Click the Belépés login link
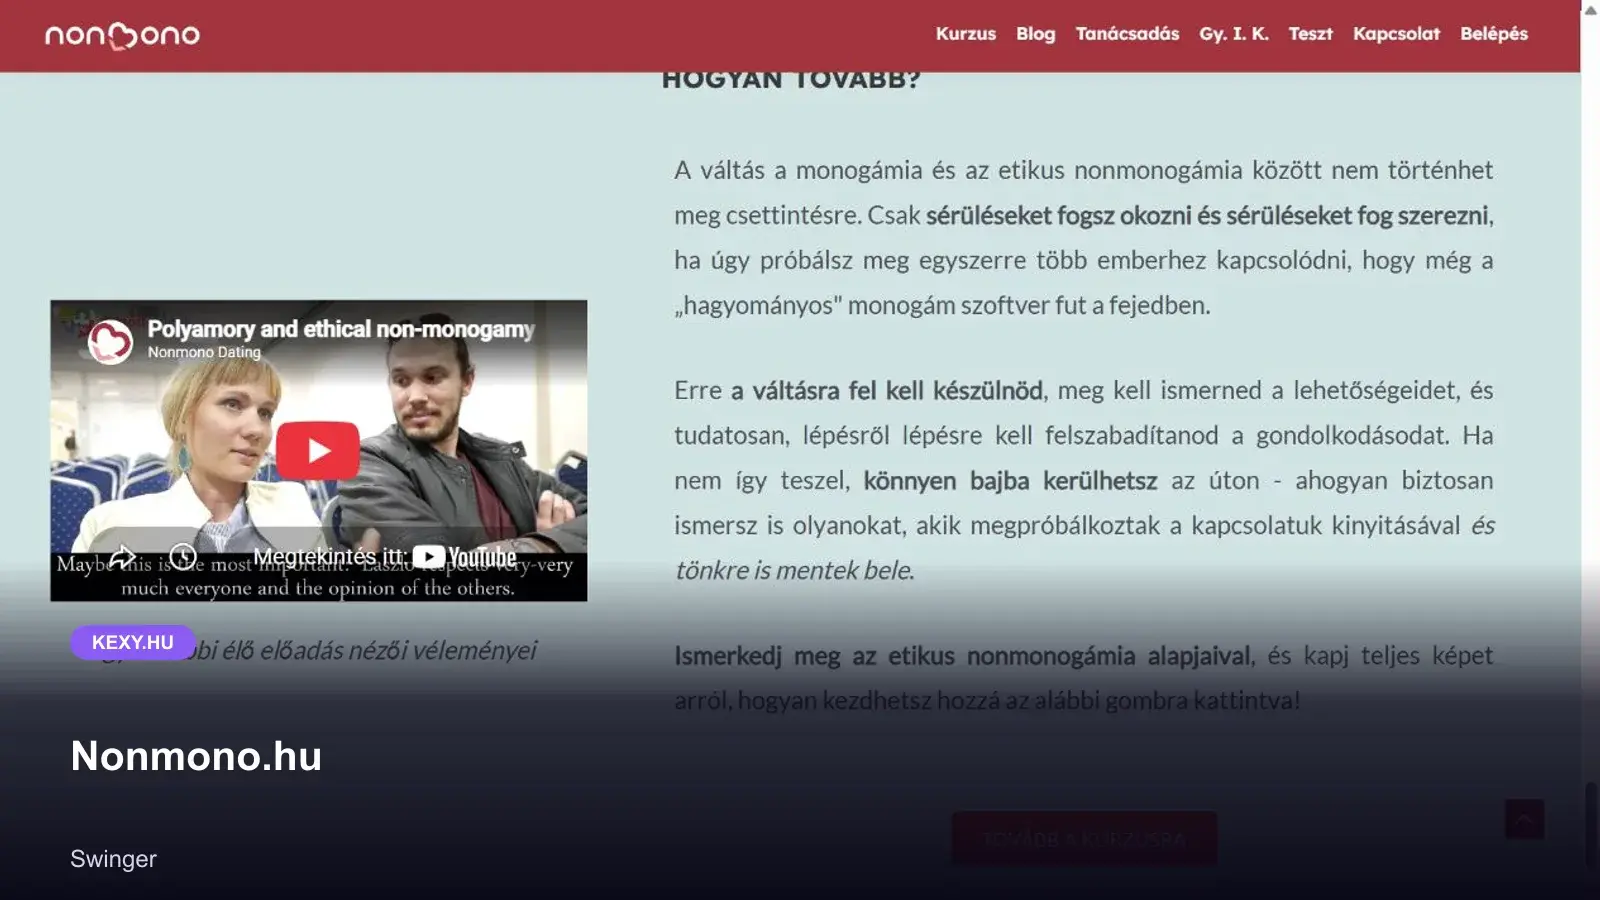The height and width of the screenshot is (900, 1600). click(1493, 34)
